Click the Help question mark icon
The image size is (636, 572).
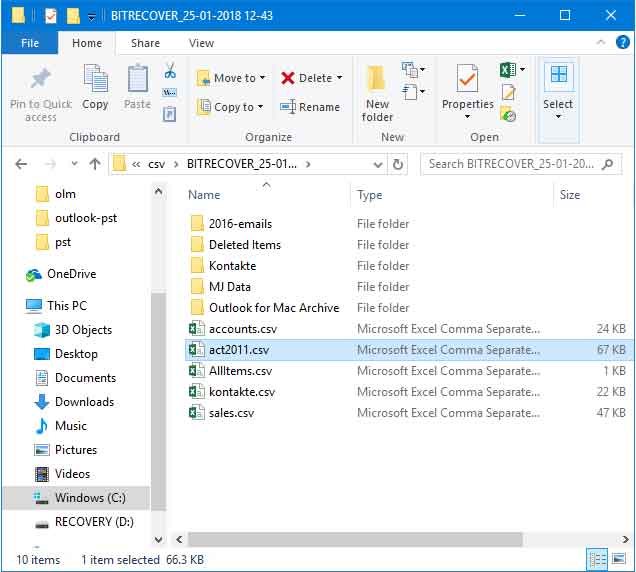coord(623,42)
